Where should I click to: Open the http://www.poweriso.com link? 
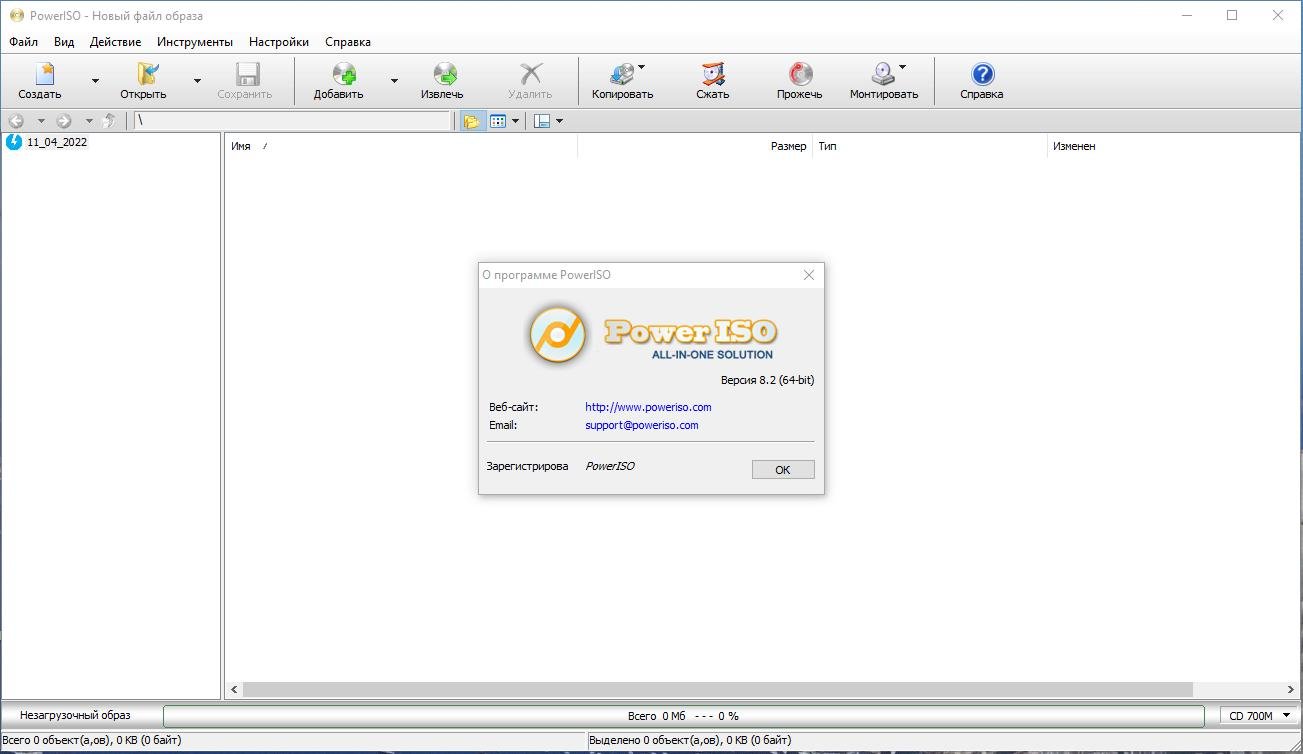coord(648,407)
